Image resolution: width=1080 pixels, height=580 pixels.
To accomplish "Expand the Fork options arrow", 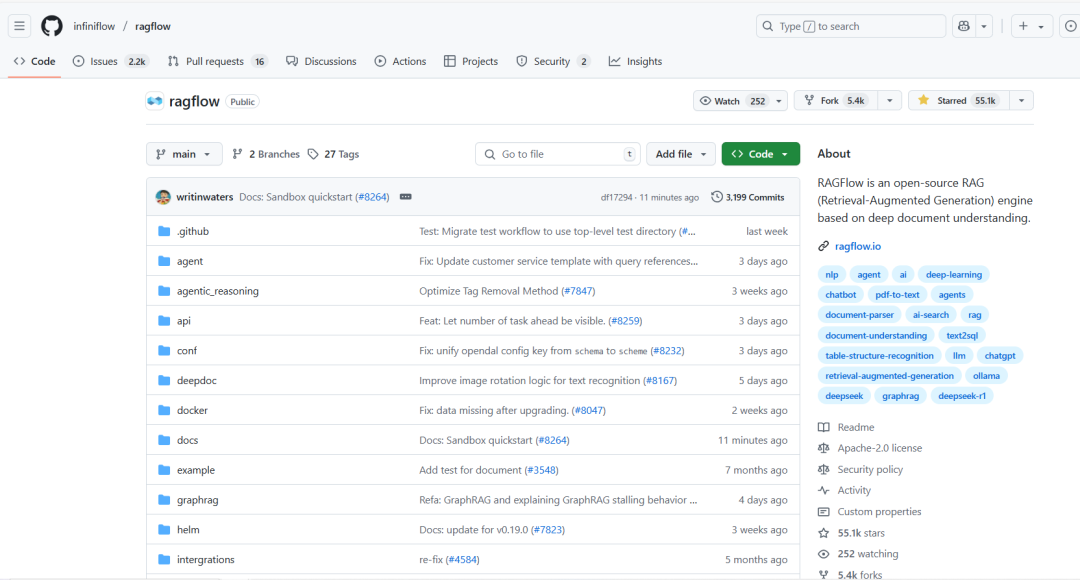I will [890, 101].
